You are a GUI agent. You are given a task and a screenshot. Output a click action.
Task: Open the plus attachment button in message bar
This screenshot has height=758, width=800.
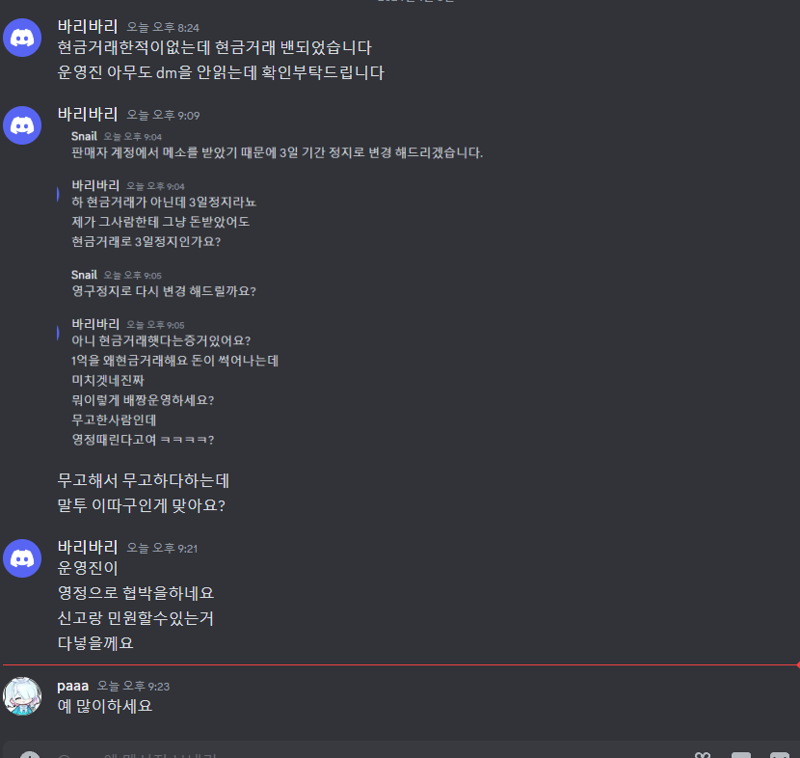[30, 755]
